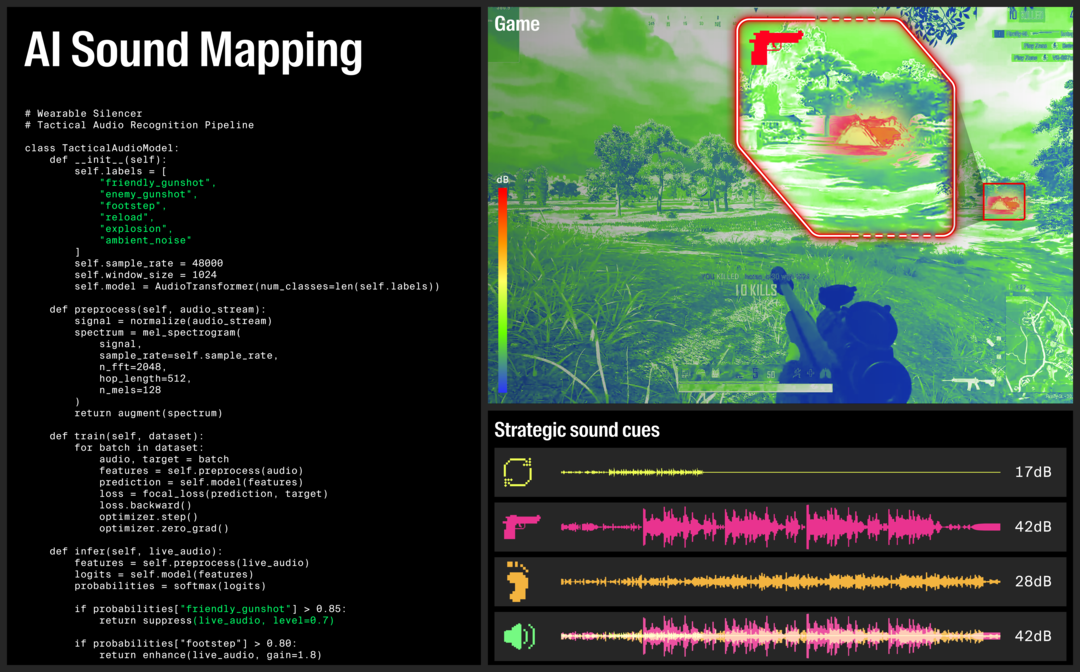The width and height of the screenshot is (1080, 672).
Task: Click the red pistol icon in game overlay
Action: tap(776, 47)
